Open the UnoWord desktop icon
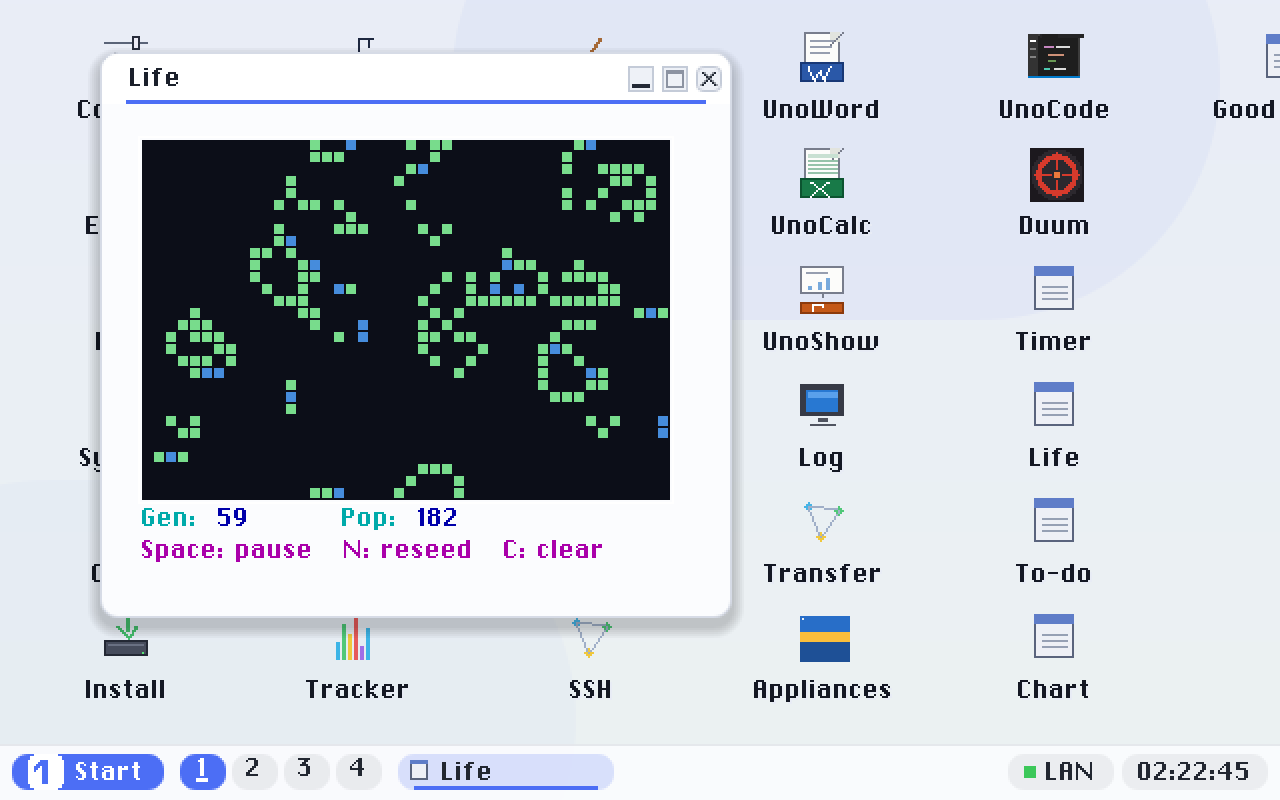This screenshot has width=1280, height=800. pos(821,75)
